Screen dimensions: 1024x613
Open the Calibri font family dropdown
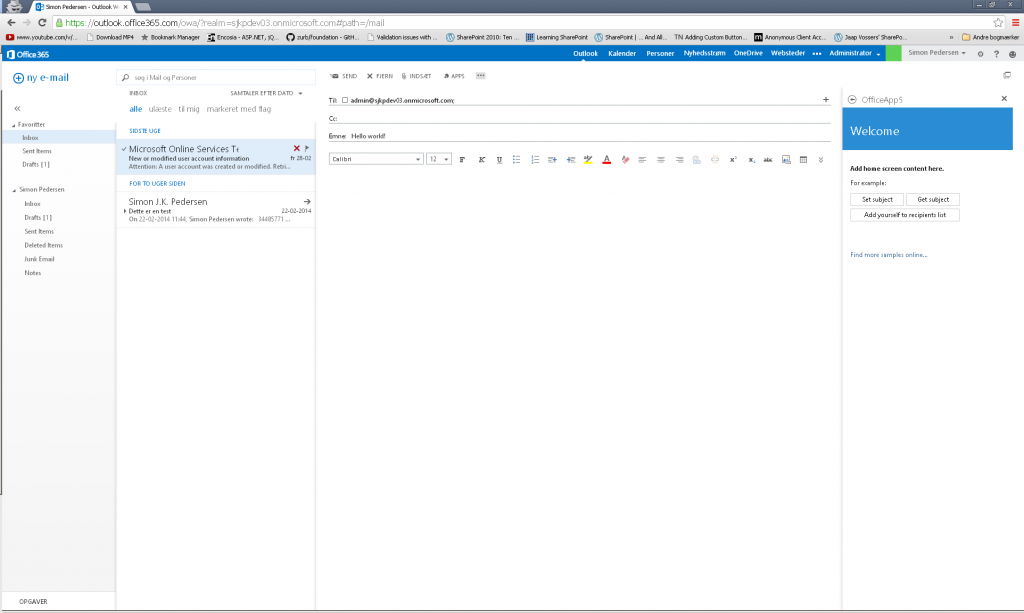(x=375, y=158)
